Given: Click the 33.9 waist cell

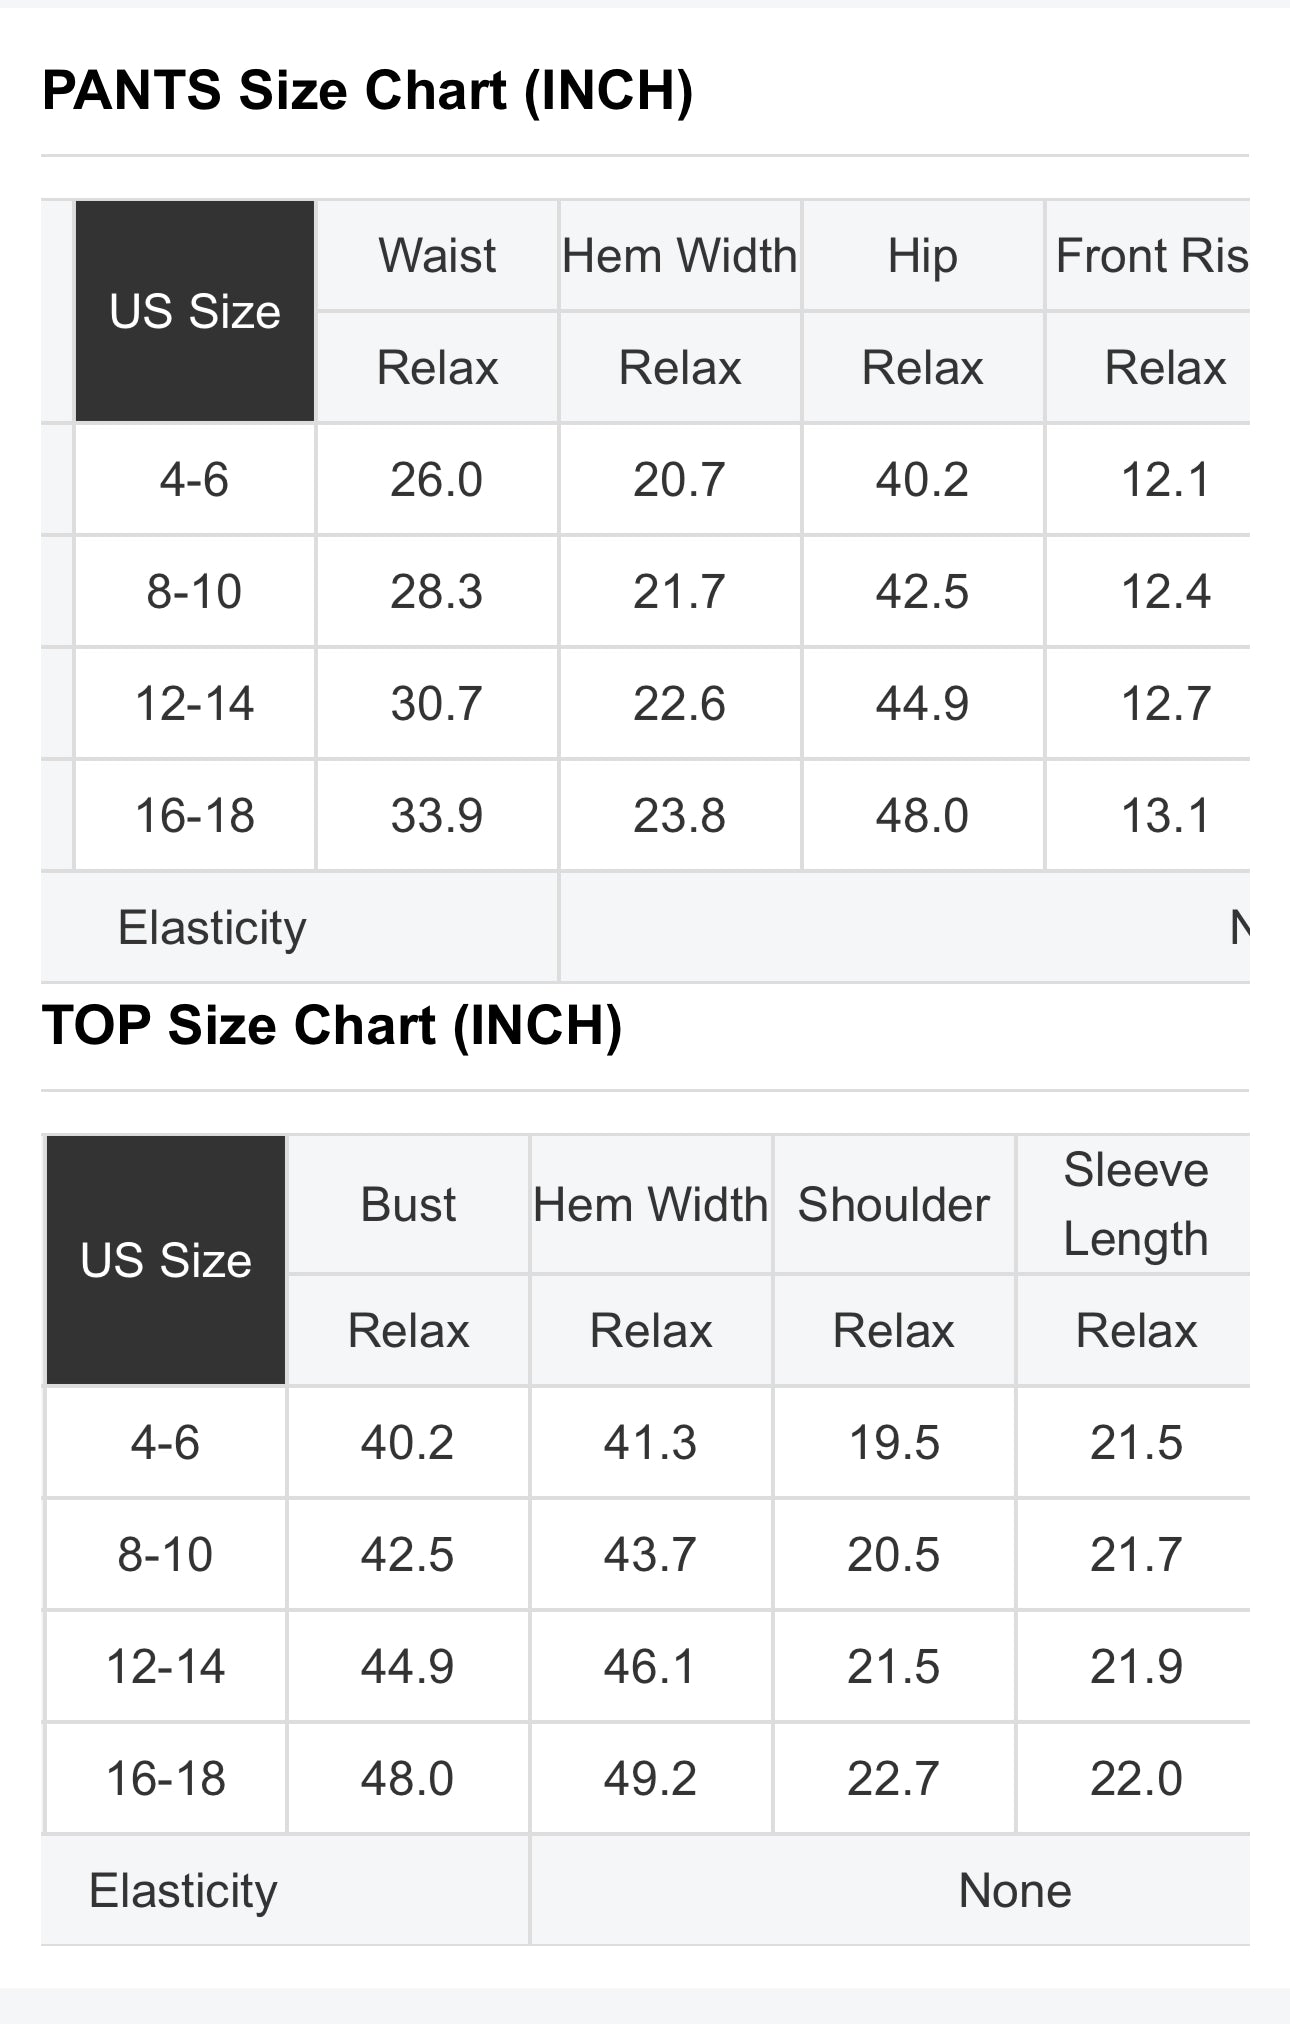Looking at the screenshot, I should 436,816.
